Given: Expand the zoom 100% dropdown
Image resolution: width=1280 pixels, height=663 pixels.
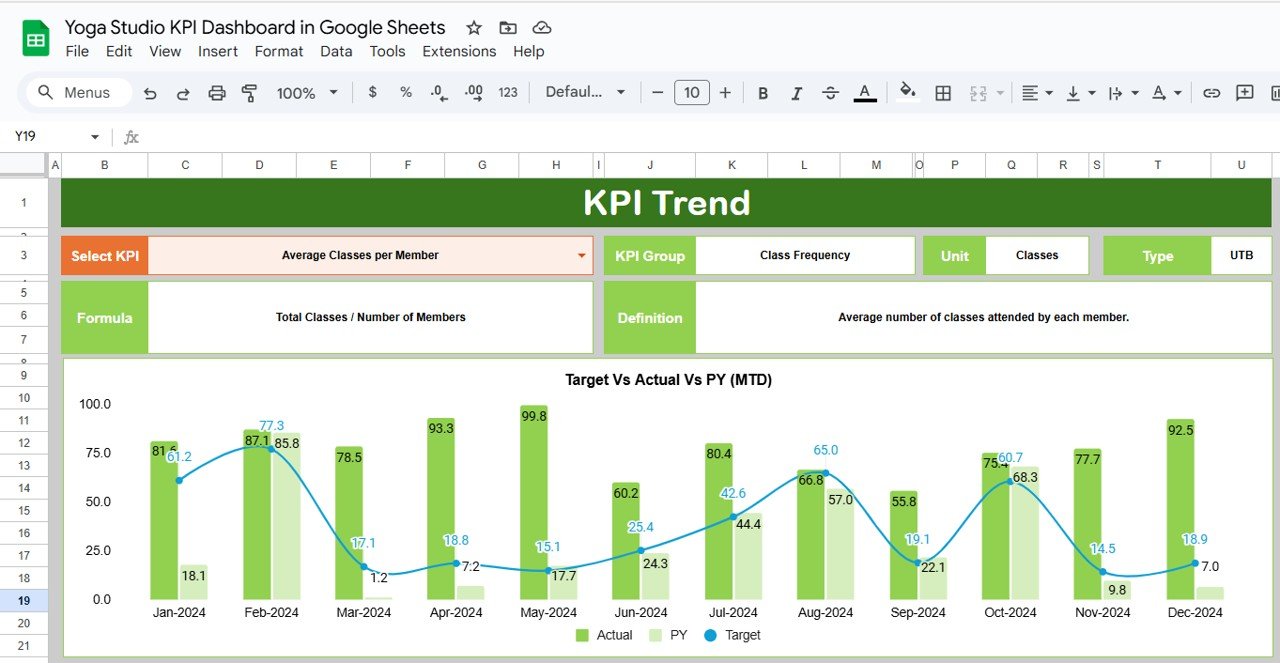Looking at the screenshot, I should pyautogui.click(x=307, y=93).
